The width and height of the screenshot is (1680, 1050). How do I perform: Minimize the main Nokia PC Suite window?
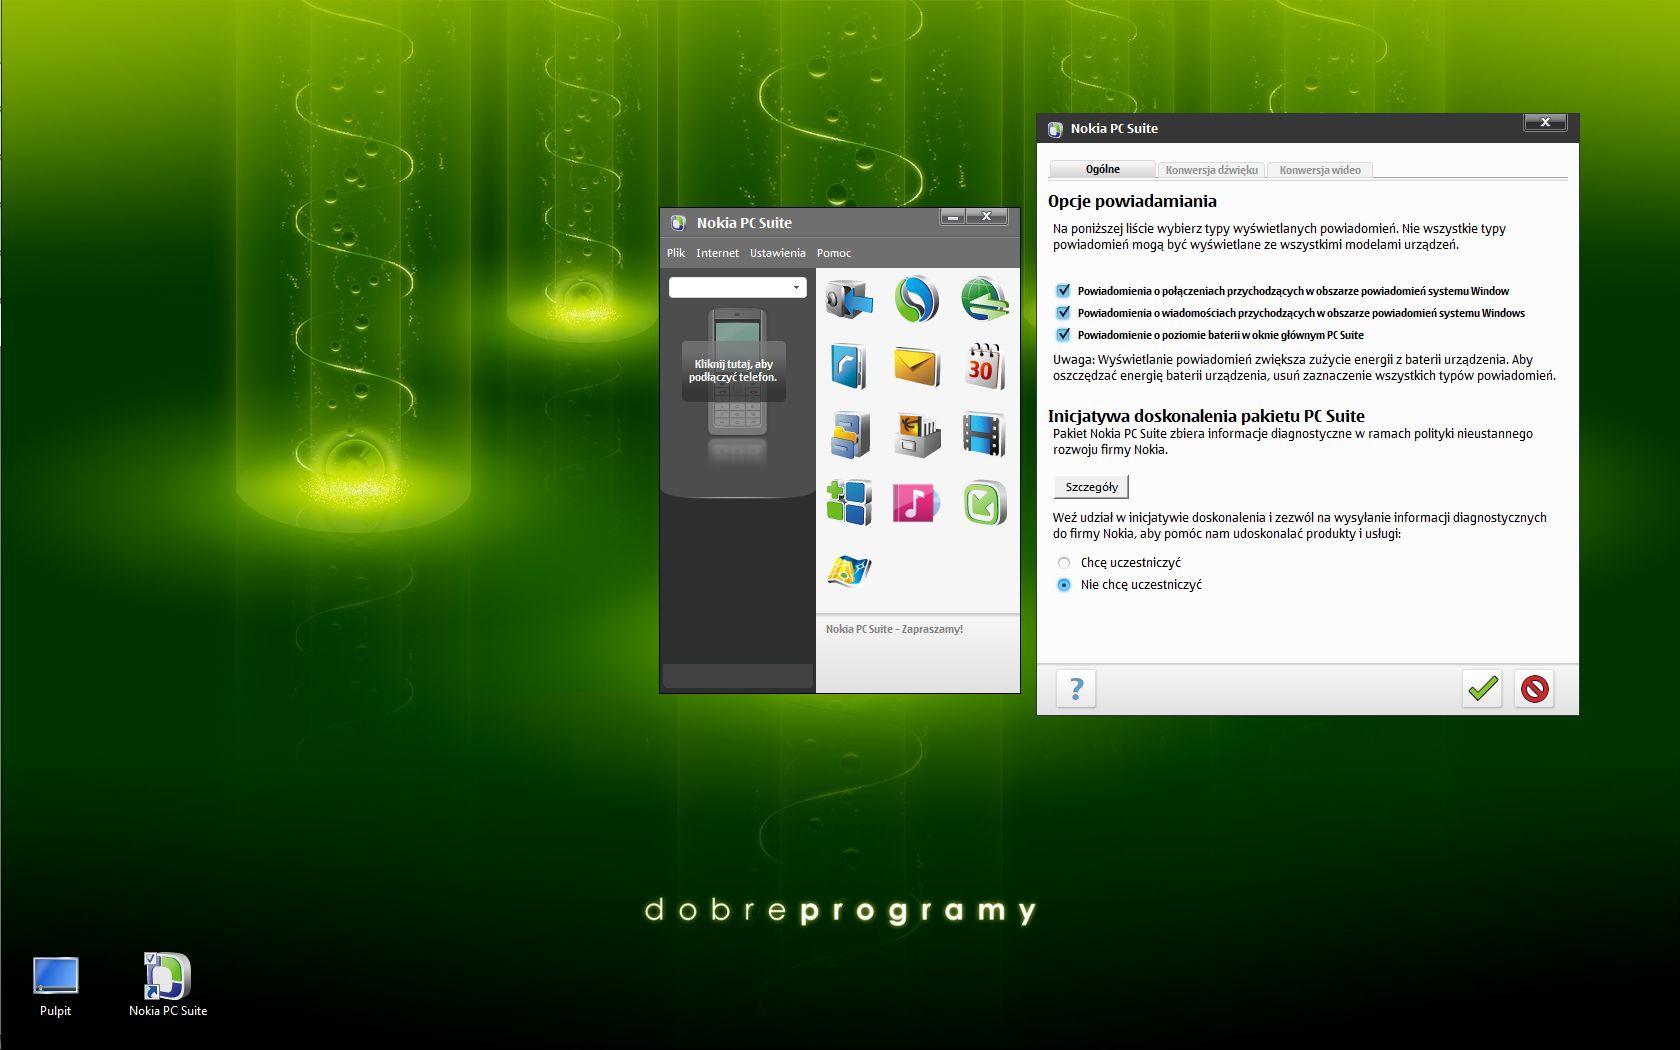point(952,217)
